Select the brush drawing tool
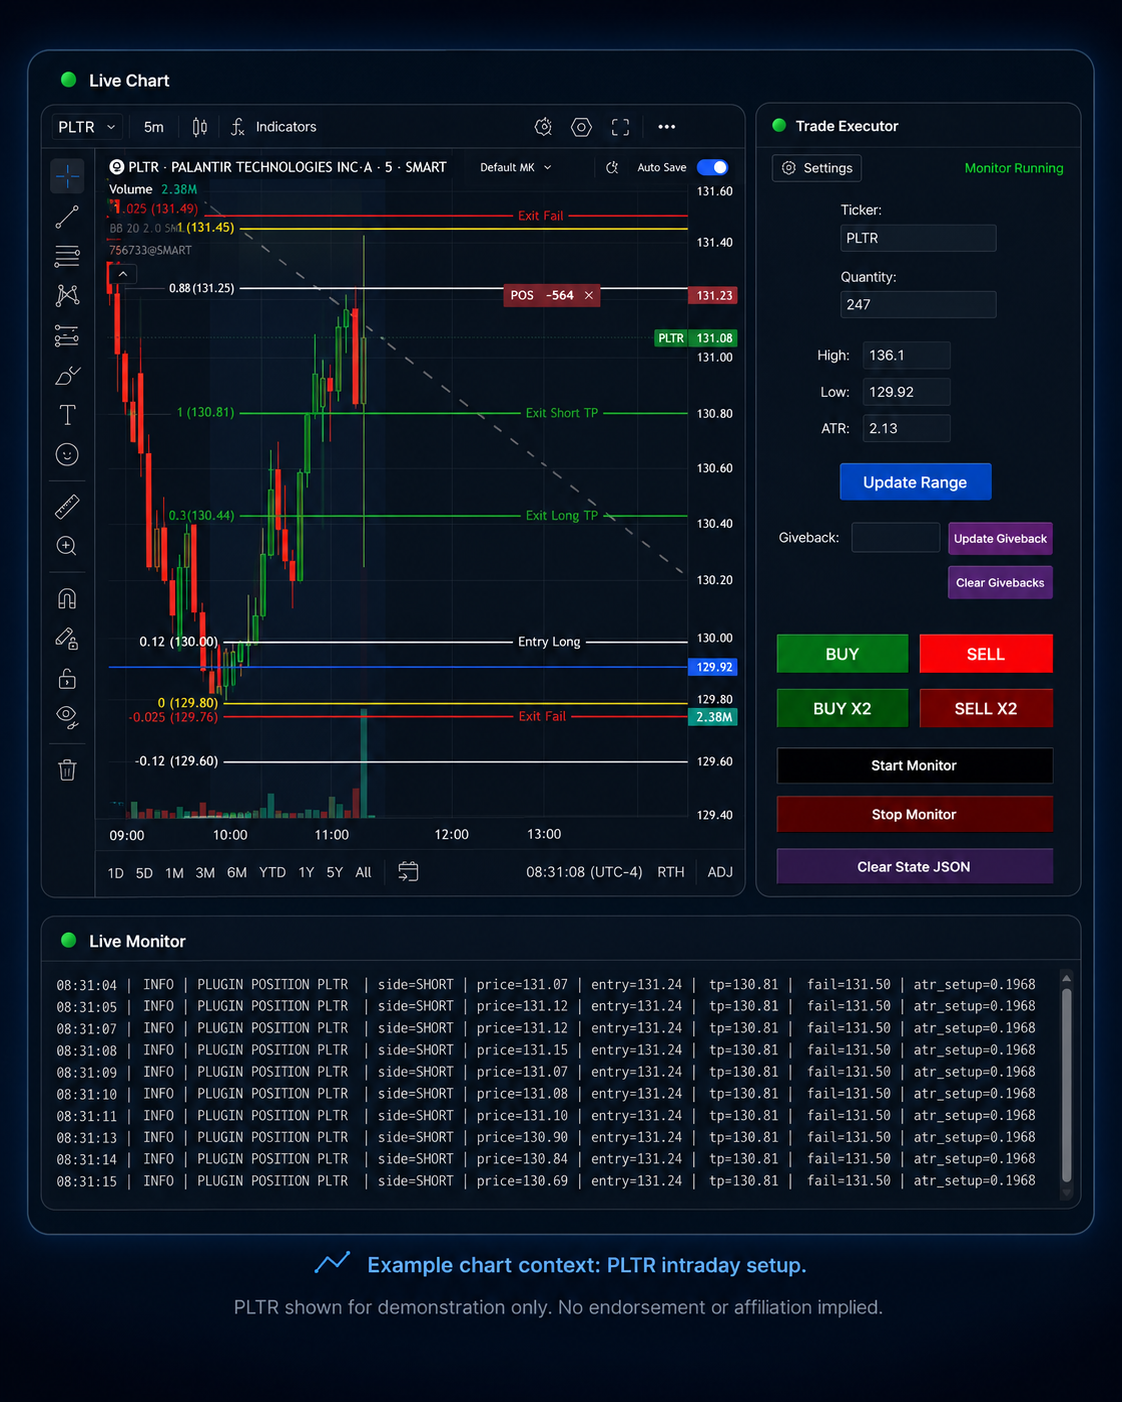This screenshot has width=1122, height=1402. pyautogui.click(x=67, y=376)
